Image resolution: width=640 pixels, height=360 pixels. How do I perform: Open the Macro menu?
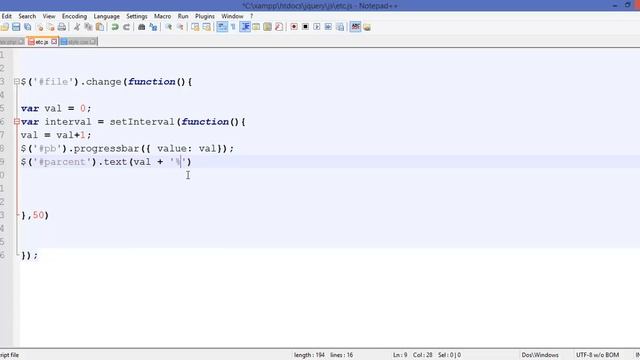tap(162, 16)
